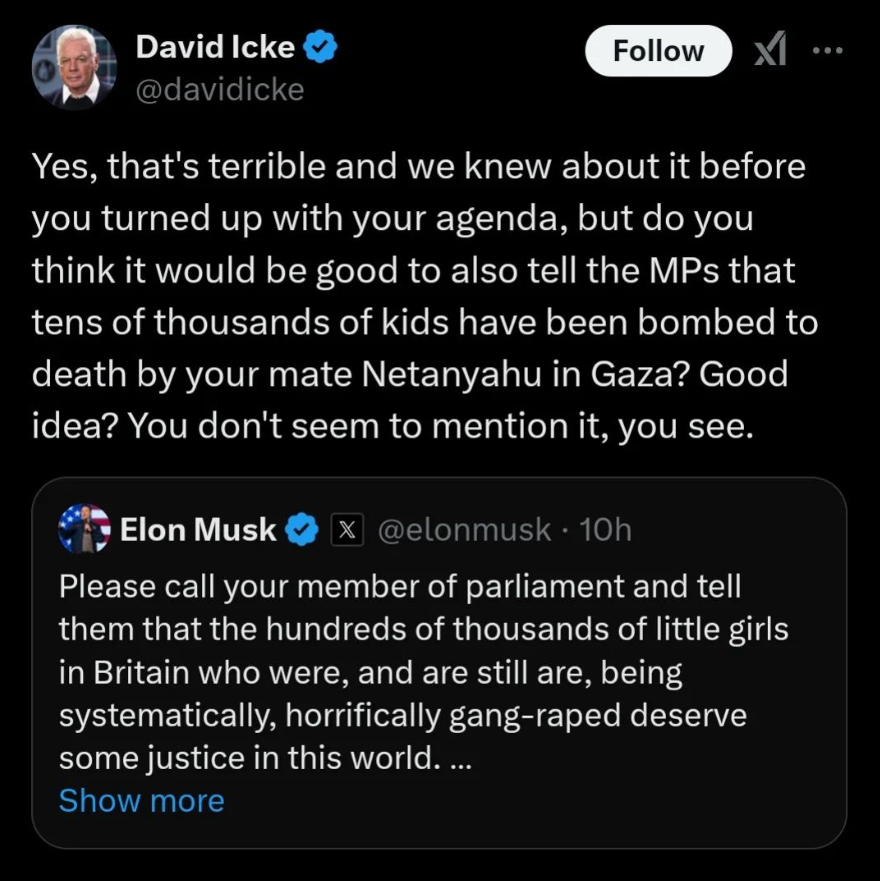Open the three-dot more options menu
Screen dimensions: 880x881
pyautogui.click(x=828, y=50)
